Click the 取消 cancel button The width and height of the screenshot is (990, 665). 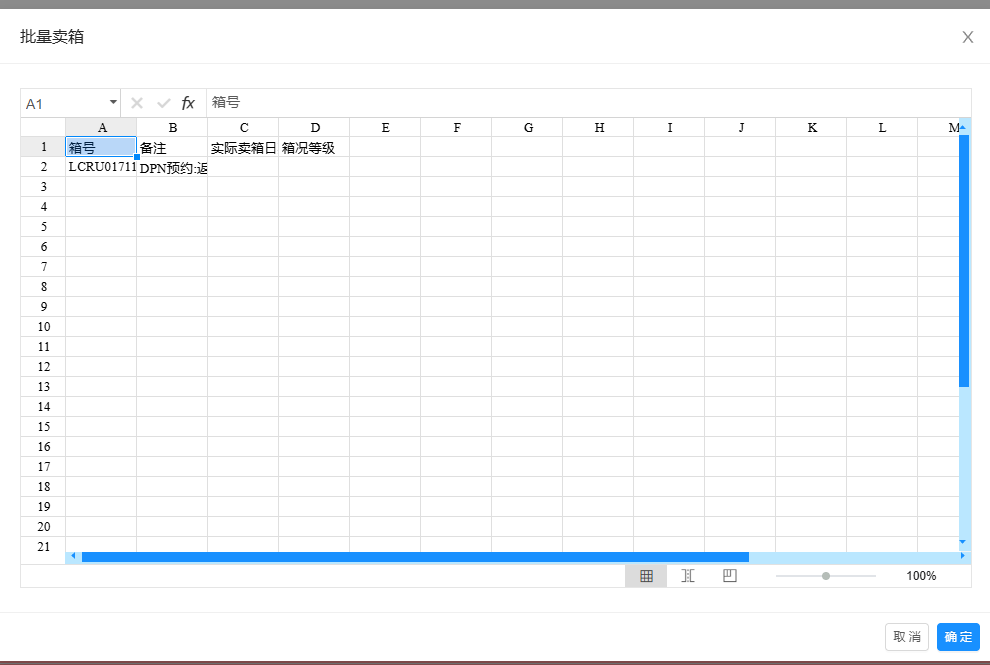pyautogui.click(x=907, y=637)
